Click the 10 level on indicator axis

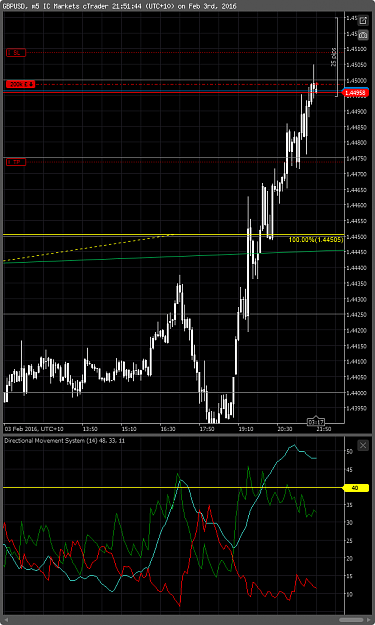(x=349, y=594)
